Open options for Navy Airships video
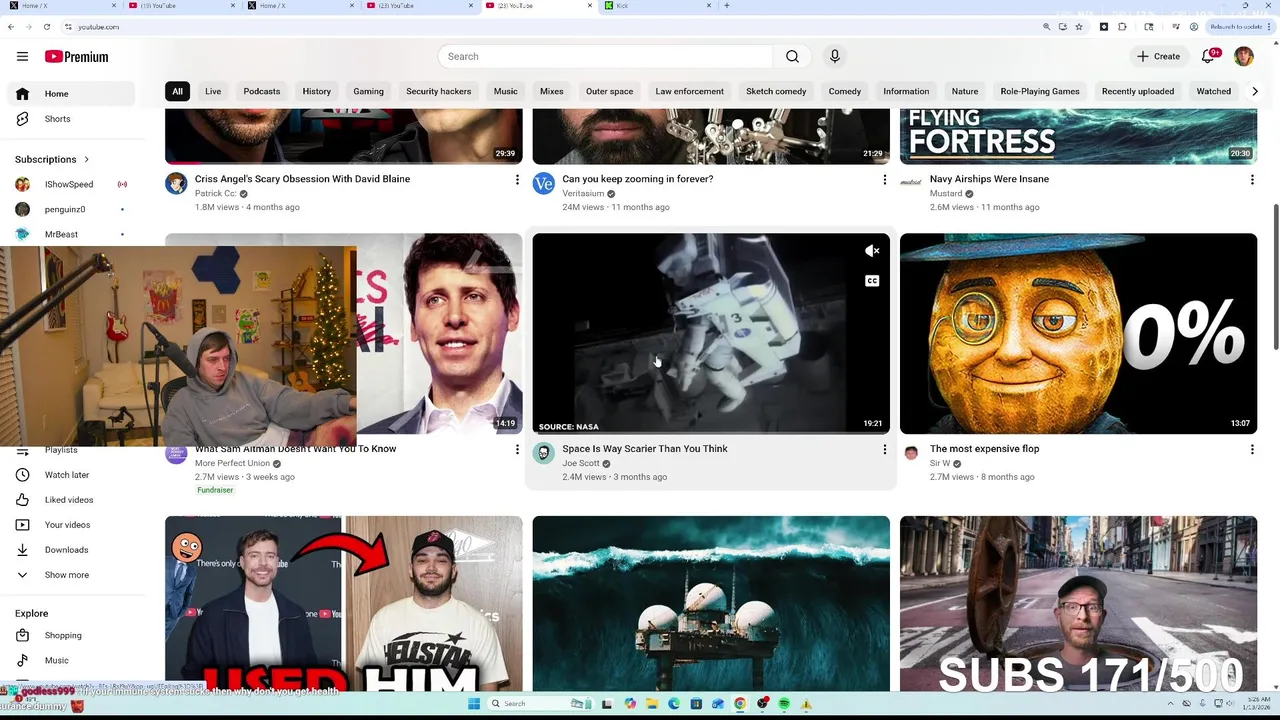 point(1252,180)
